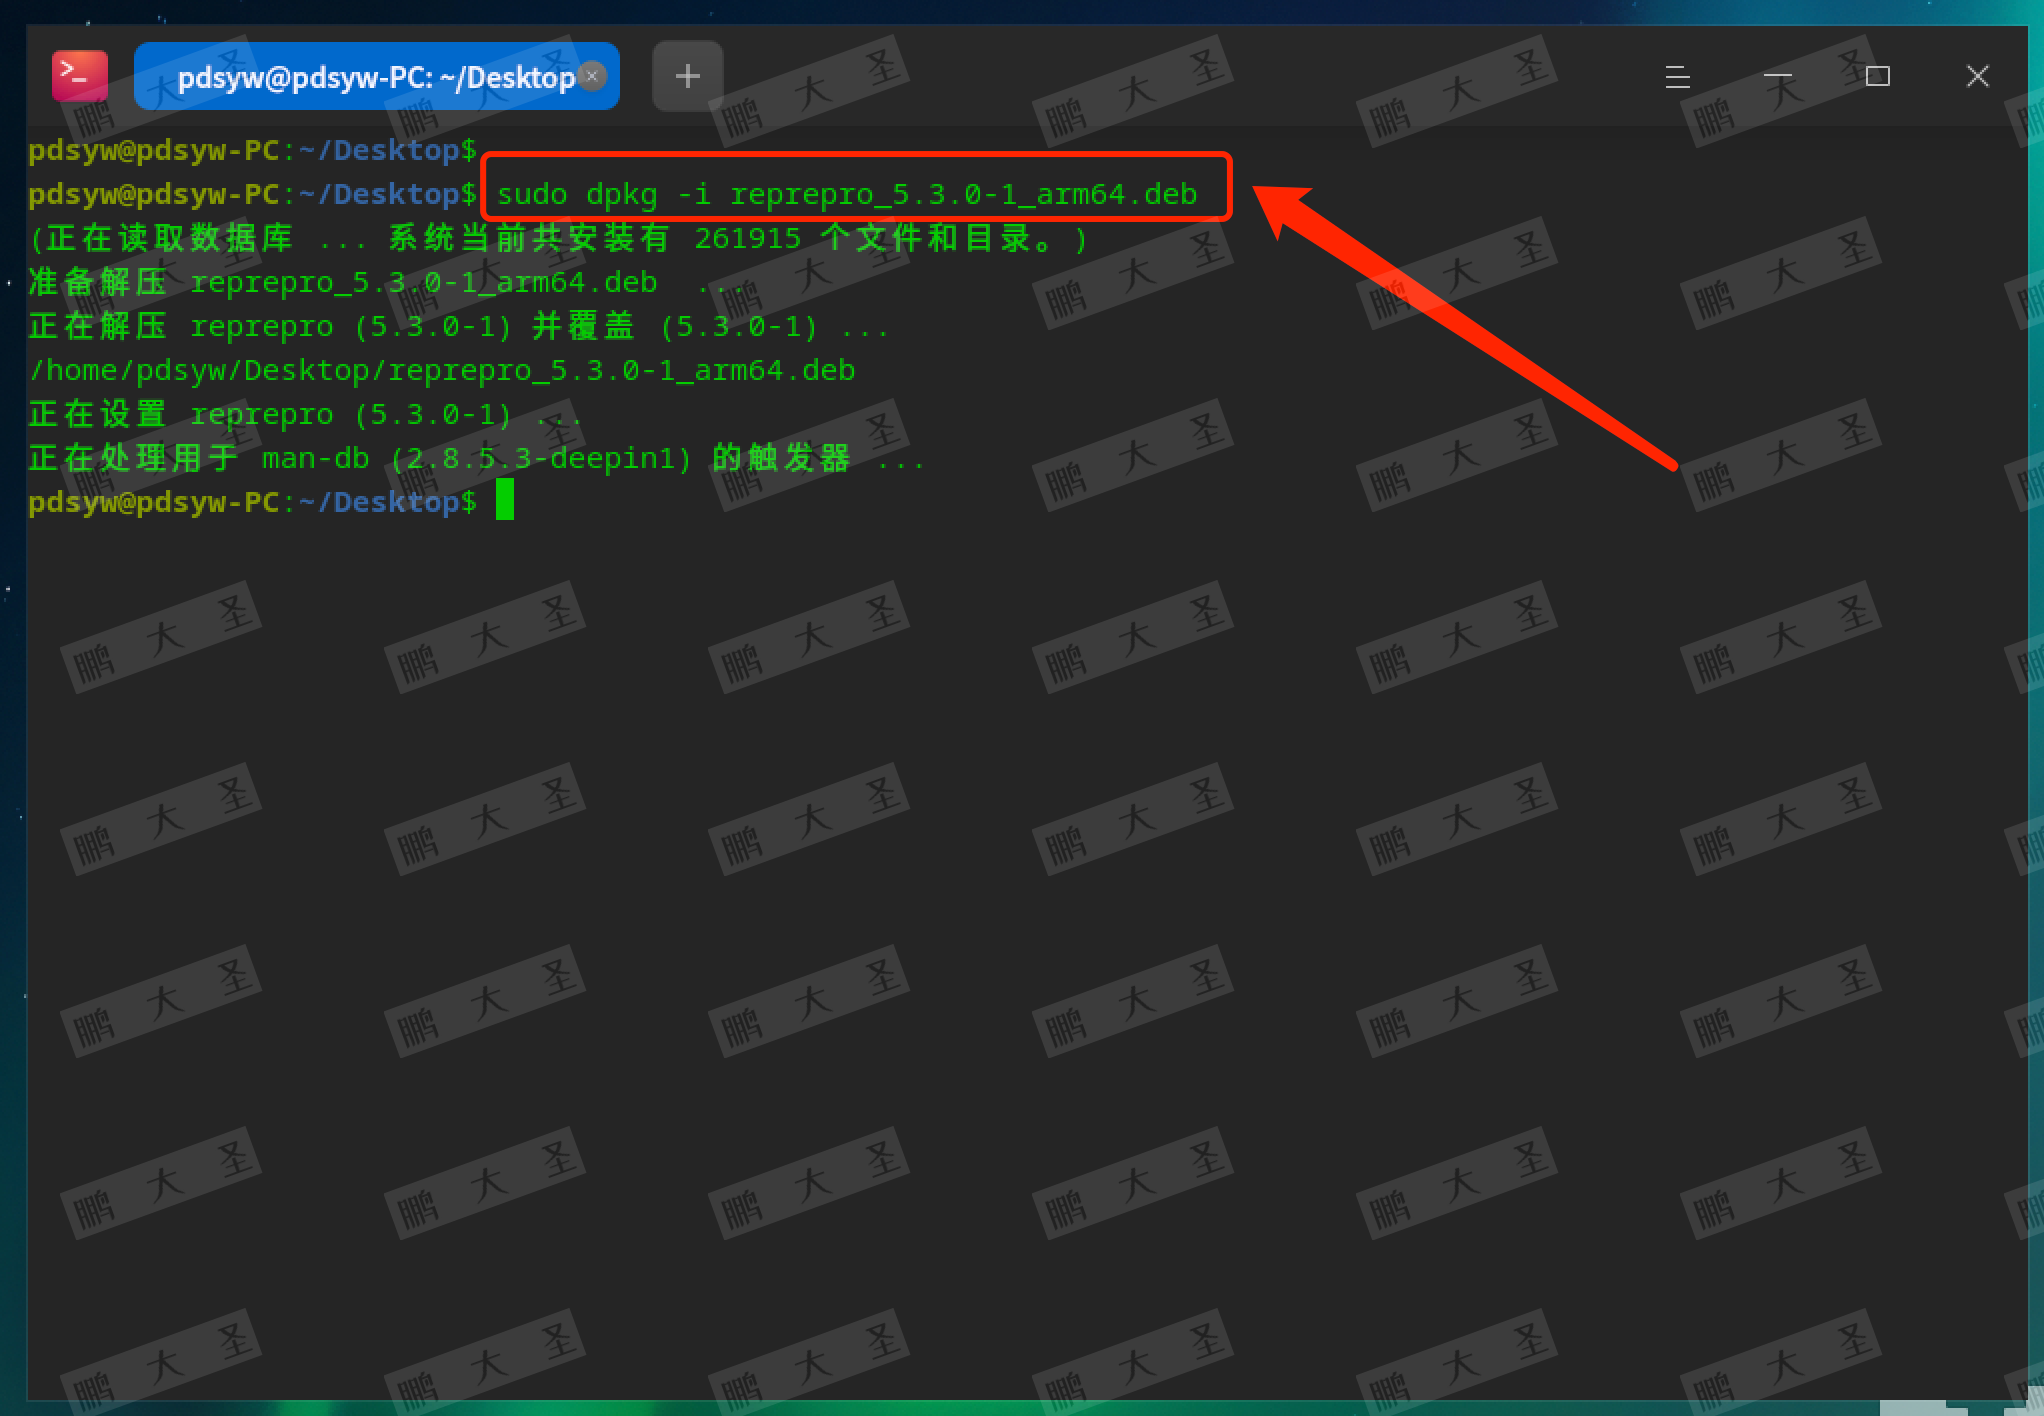Open the terminal hamburger menu

1677,76
